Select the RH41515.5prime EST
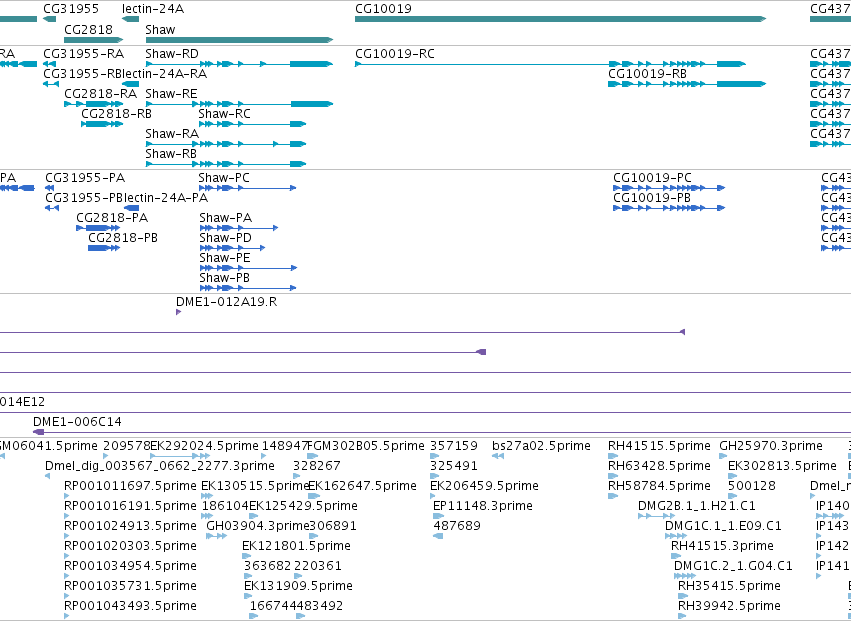 pos(613,456)
